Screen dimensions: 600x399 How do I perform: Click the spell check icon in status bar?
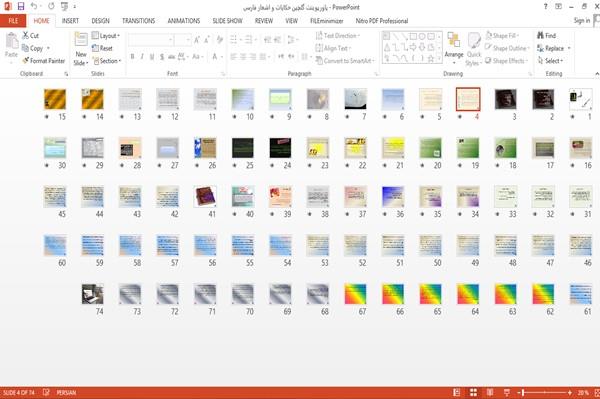[x=46, y=392]
